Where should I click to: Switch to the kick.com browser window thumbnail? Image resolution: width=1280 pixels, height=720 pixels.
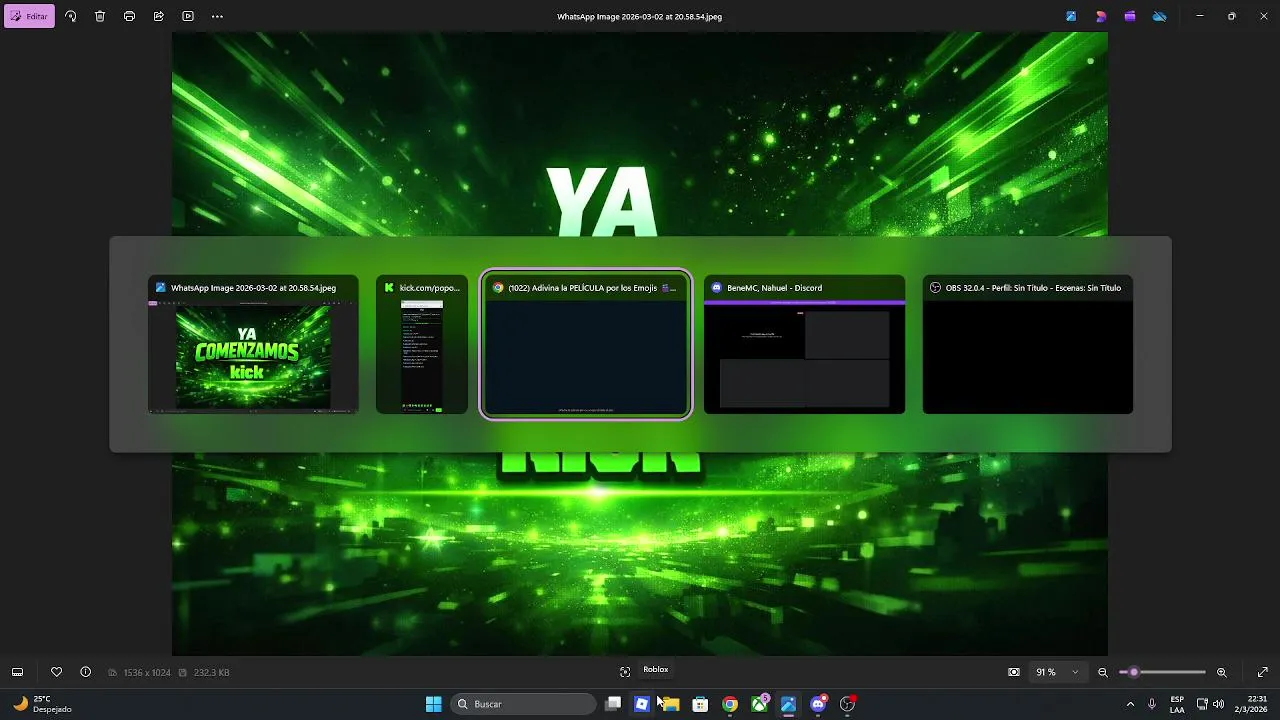pyautogui.click(x=422, y=344)
